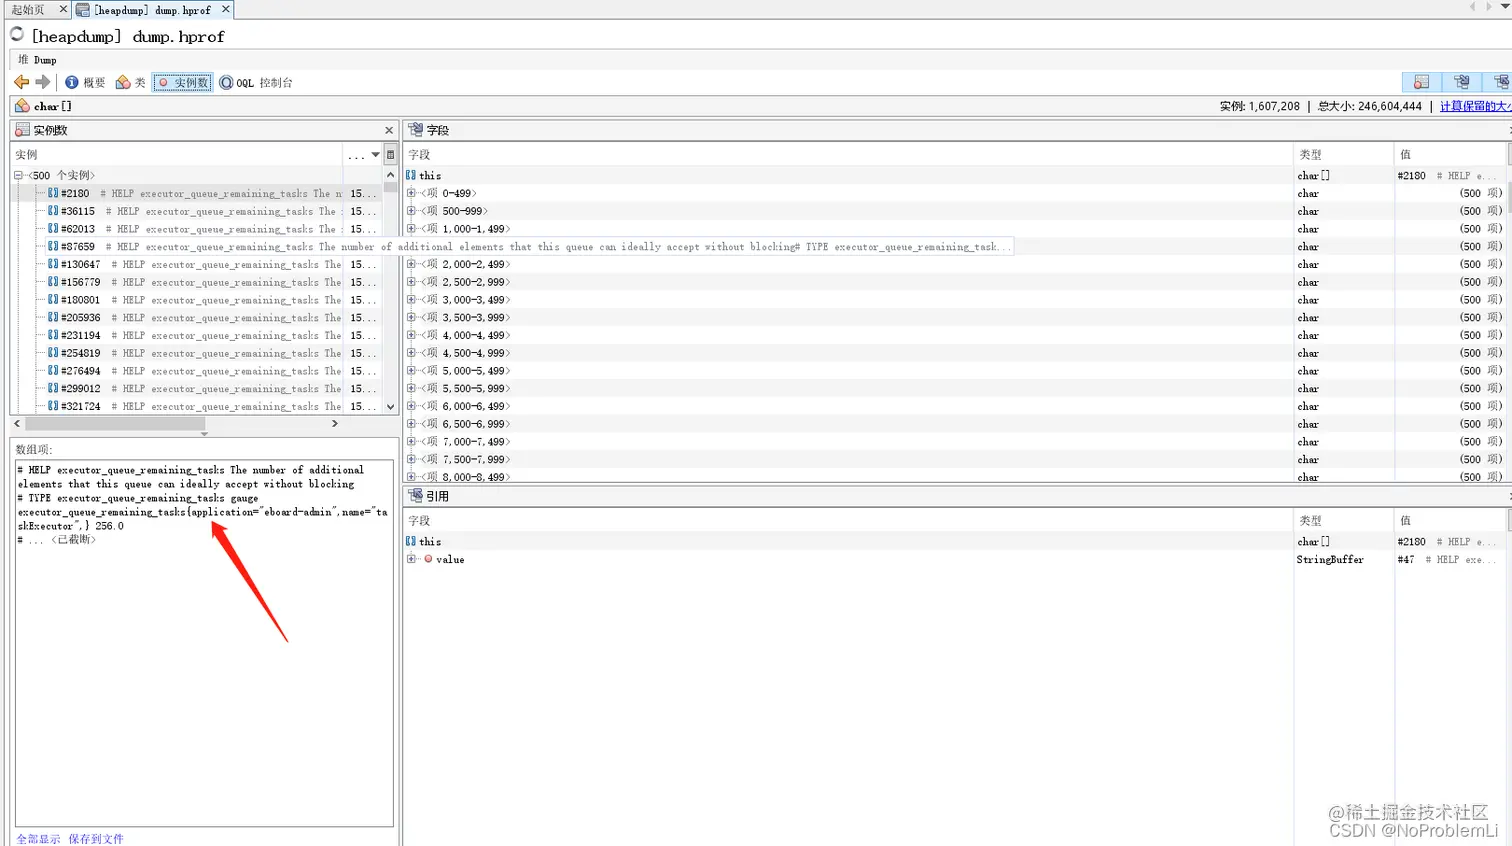Select instance #130647
Screen dimensions: 1512x846
[x=196, y=264]
